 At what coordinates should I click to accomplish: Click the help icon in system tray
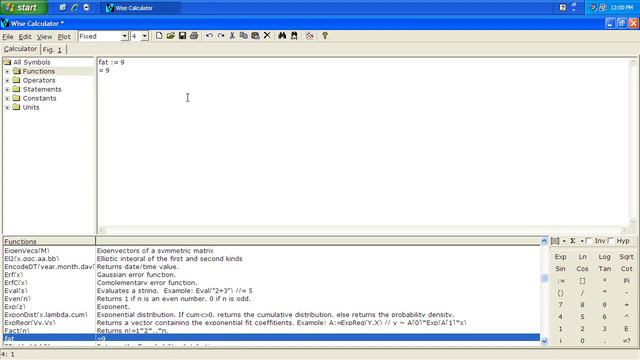point(562,7)
